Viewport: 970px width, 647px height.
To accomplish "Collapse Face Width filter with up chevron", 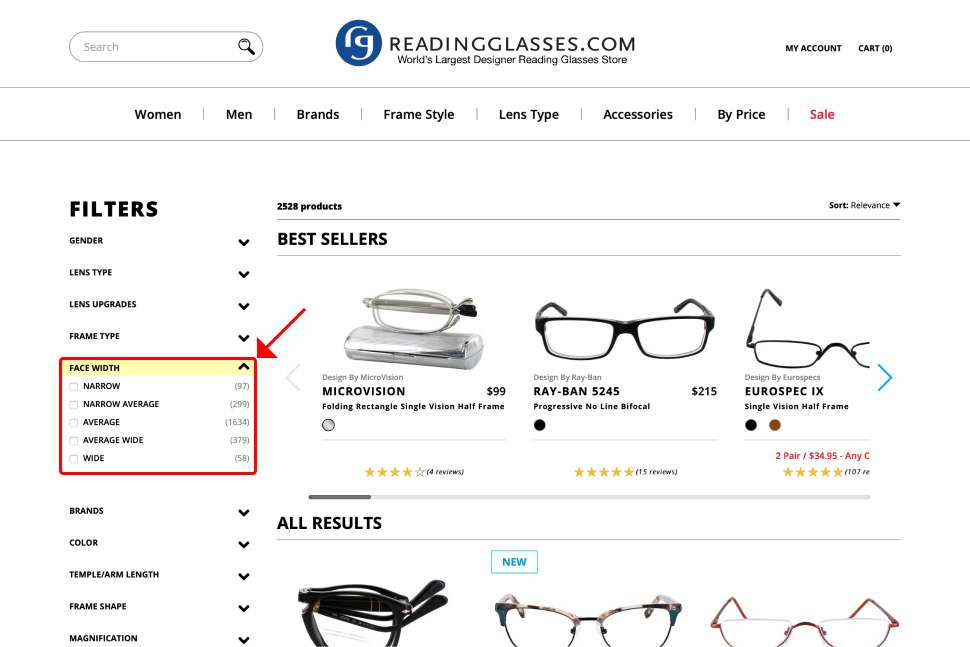I will click(244, 367).
